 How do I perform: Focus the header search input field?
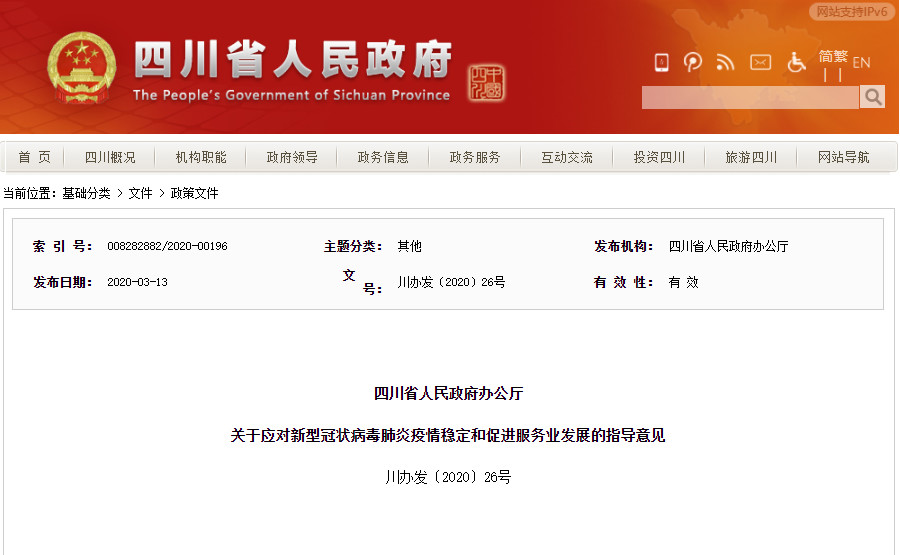750,97
